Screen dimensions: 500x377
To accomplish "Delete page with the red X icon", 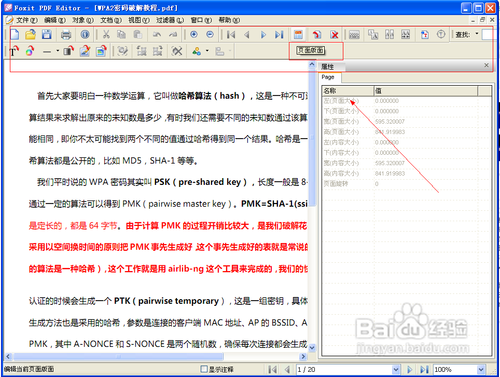I will pos(334,34).
